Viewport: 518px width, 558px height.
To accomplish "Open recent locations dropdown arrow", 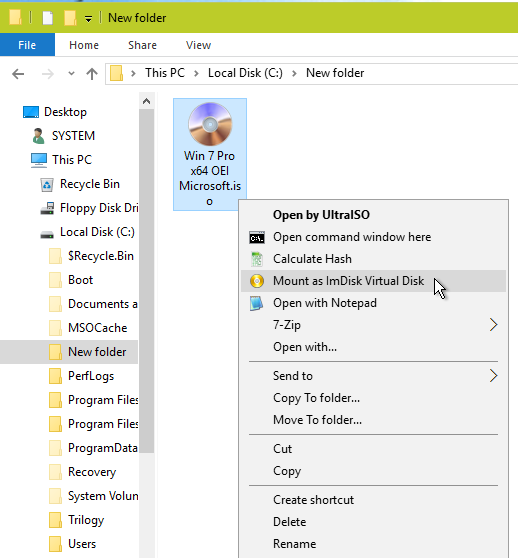I will click(72, 74).
